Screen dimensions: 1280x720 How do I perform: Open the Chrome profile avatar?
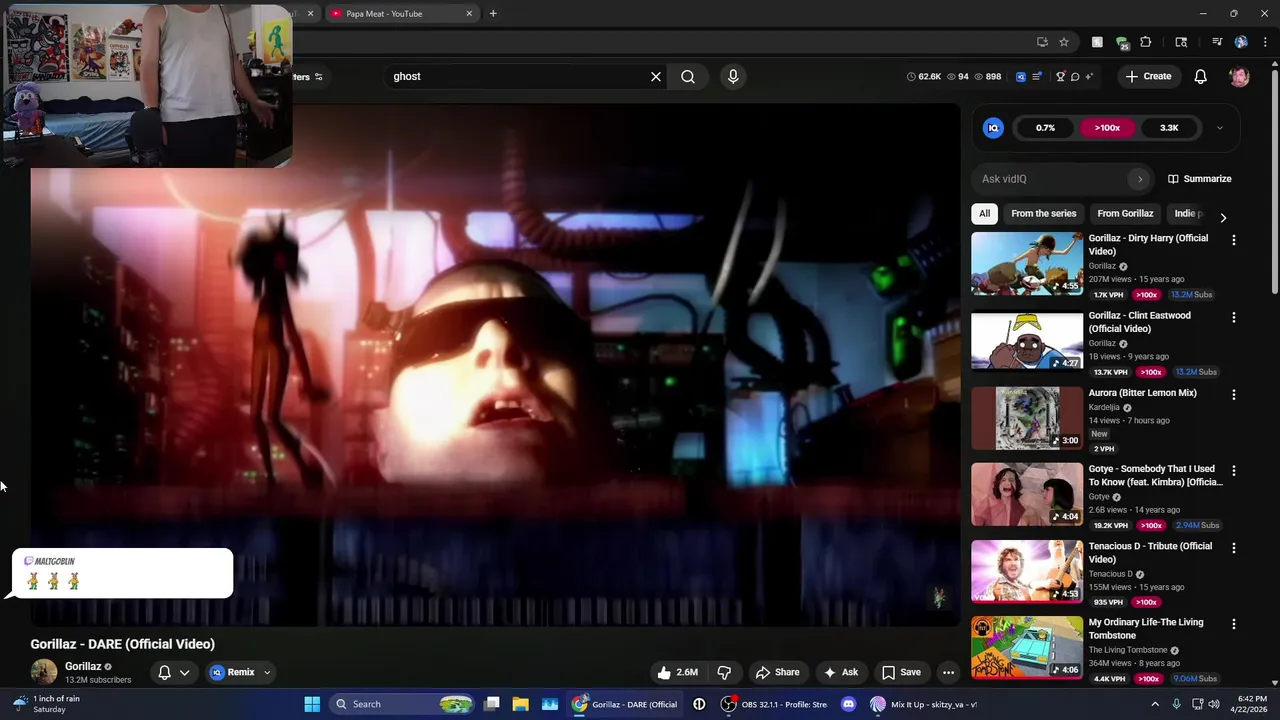[1241, 42]
